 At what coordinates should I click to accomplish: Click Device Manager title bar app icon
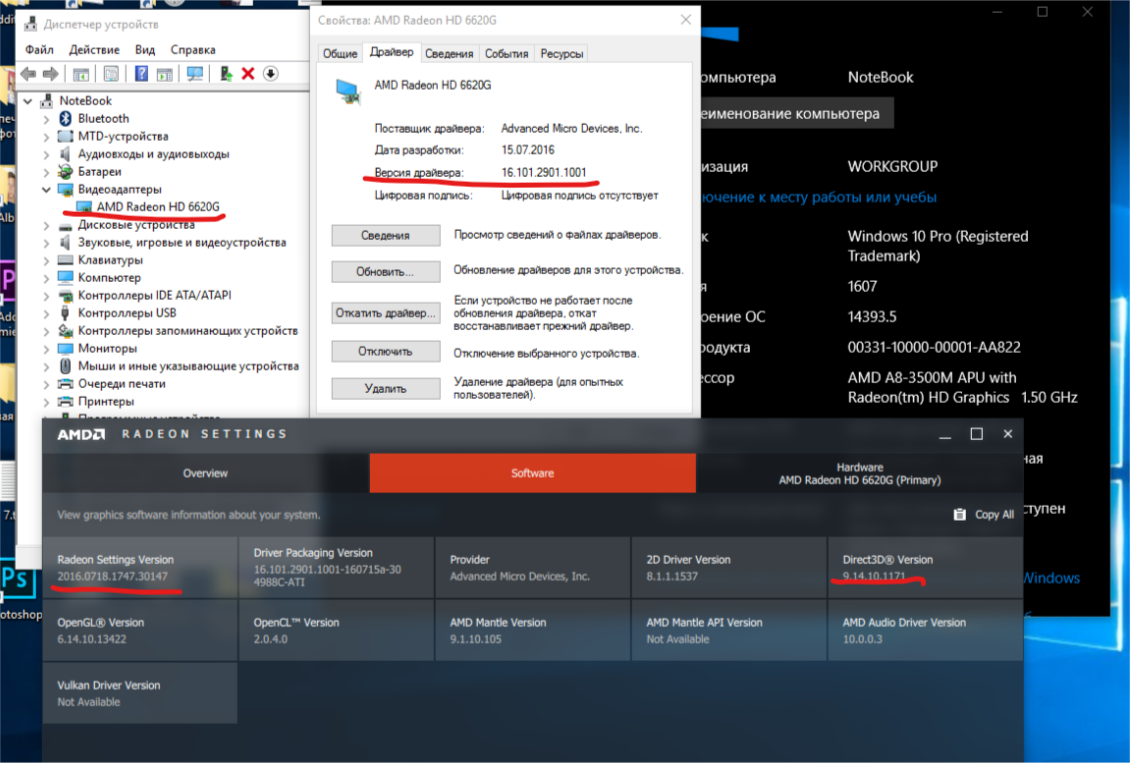(30, 24)
